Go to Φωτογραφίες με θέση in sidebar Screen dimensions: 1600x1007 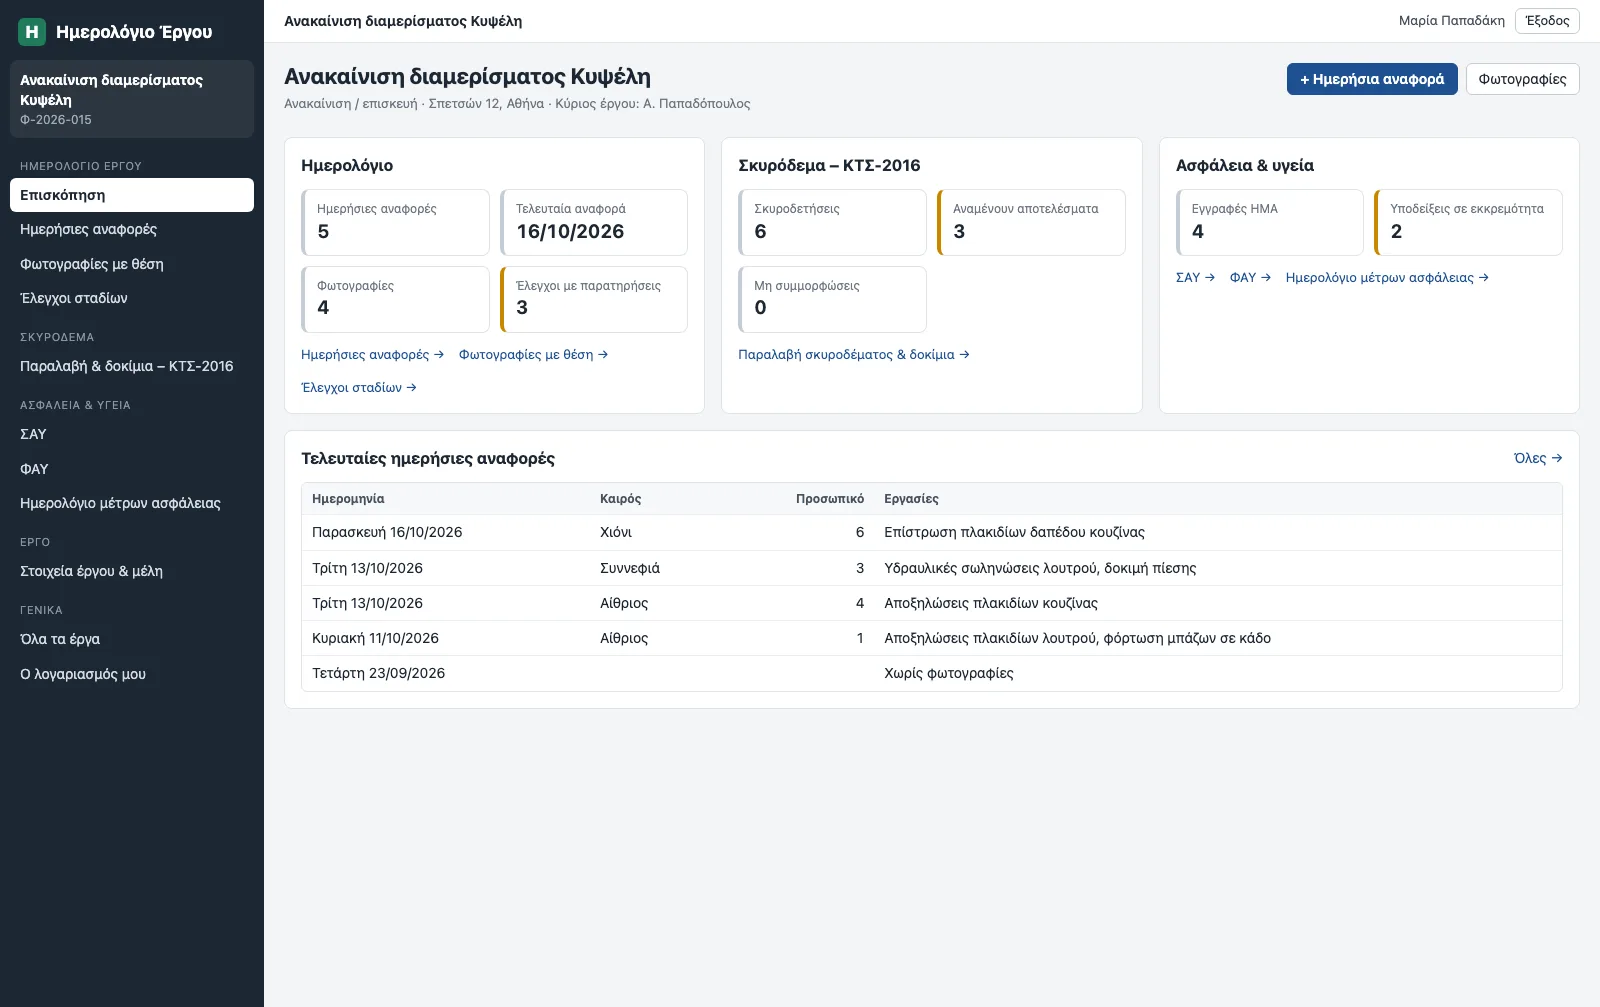(x=132, y=264)
